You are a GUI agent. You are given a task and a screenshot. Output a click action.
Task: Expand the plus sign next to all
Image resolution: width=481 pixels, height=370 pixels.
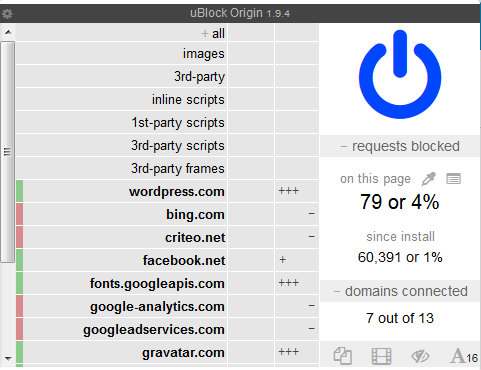pyautogui.click(x=205, y=33)
